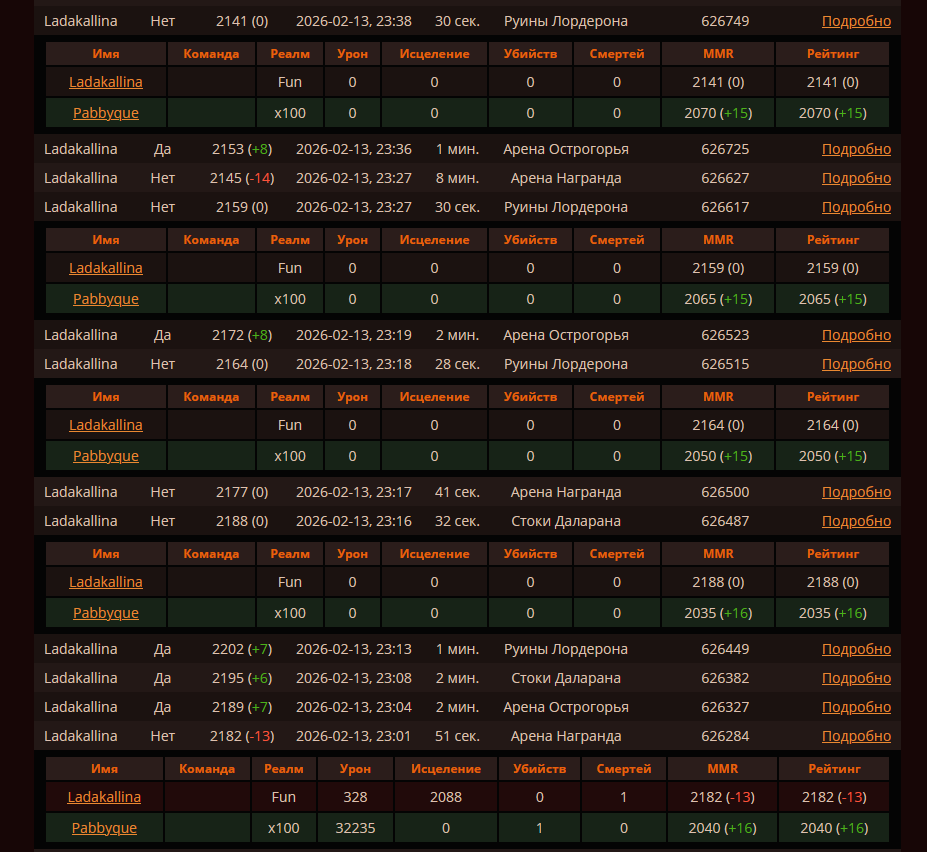Open Подробно link for match 626284
The width and height of the screenshot is (927, 852).
[856, 736]
